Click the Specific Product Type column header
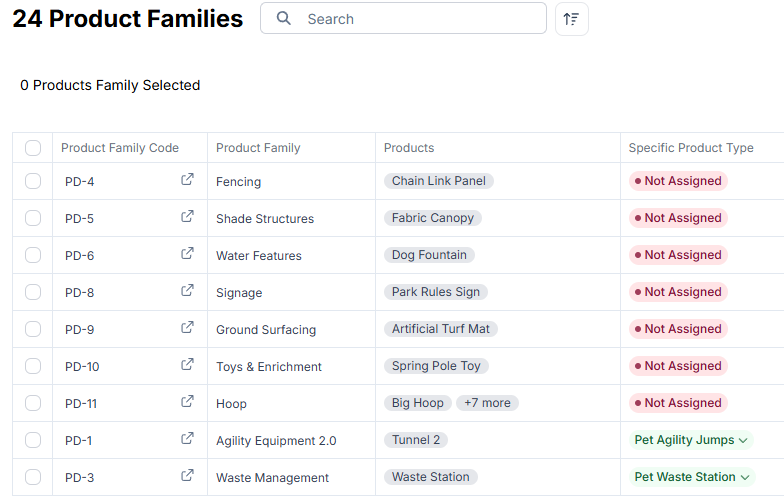This screenshot has width=784, height=496. point(690,148)
